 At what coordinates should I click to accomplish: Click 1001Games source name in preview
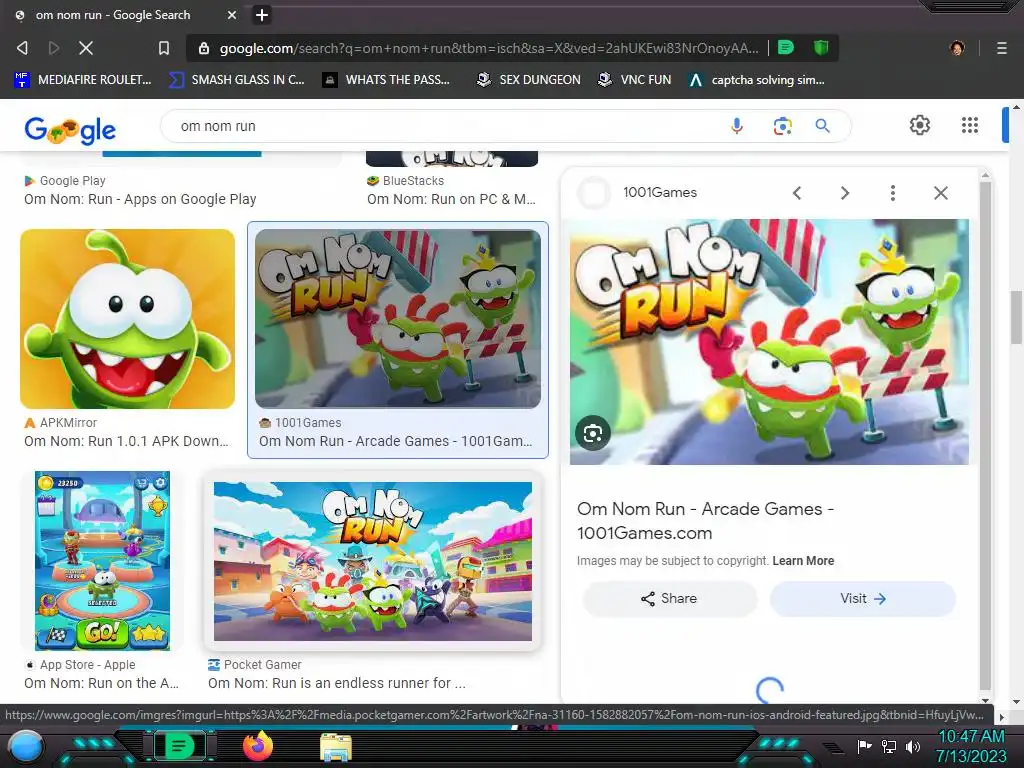660,193
